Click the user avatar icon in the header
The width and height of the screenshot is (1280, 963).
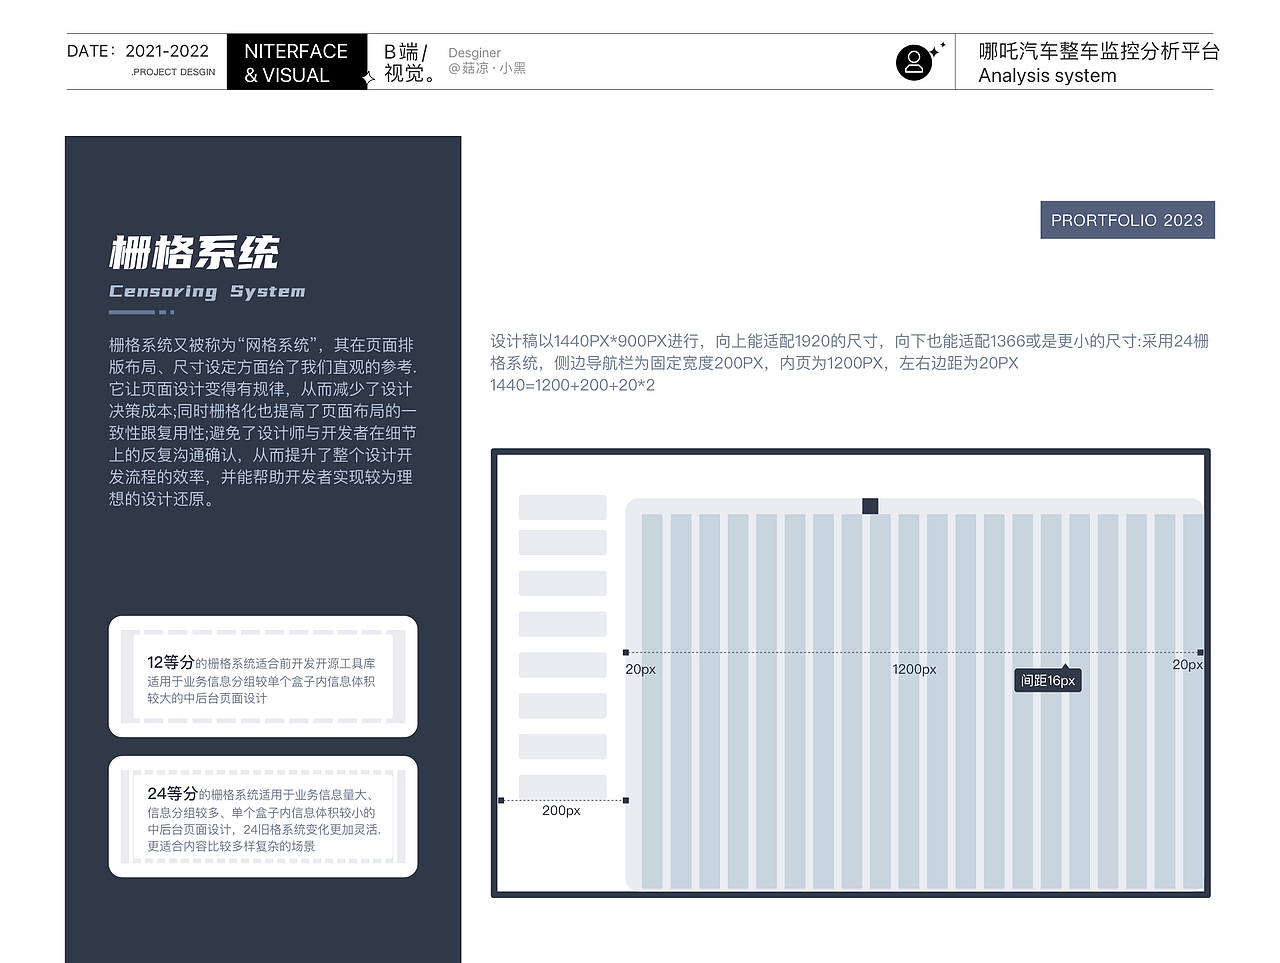(x=913, y=61)
